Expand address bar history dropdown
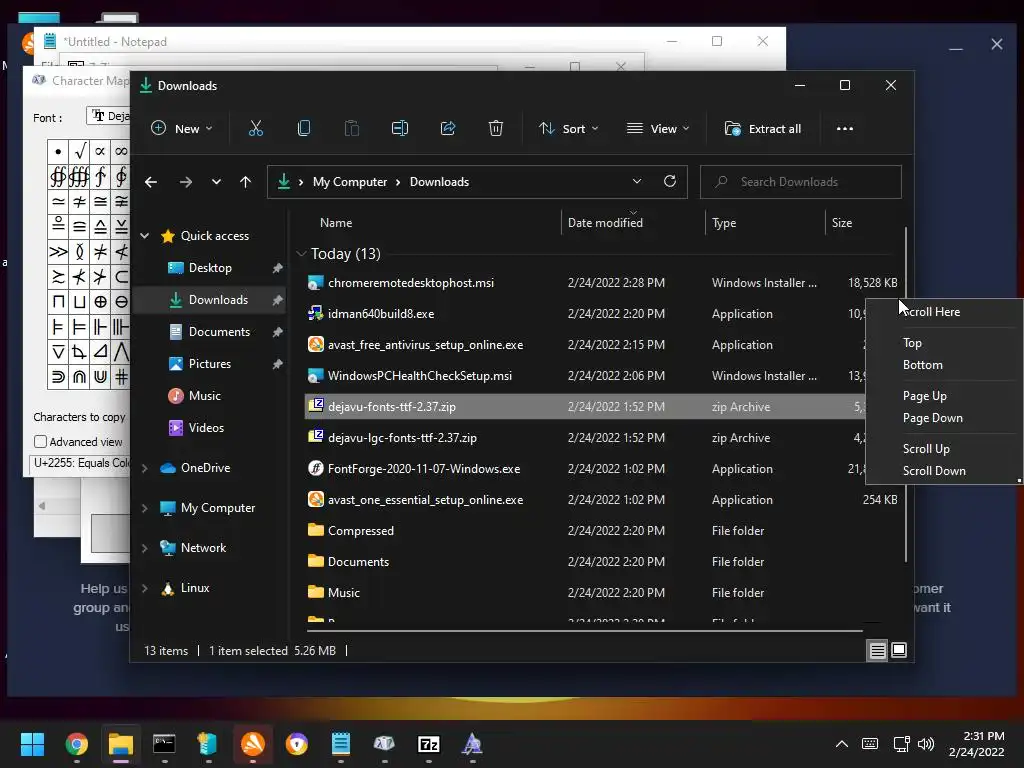The image size is (1024, 768). point(637,182)
